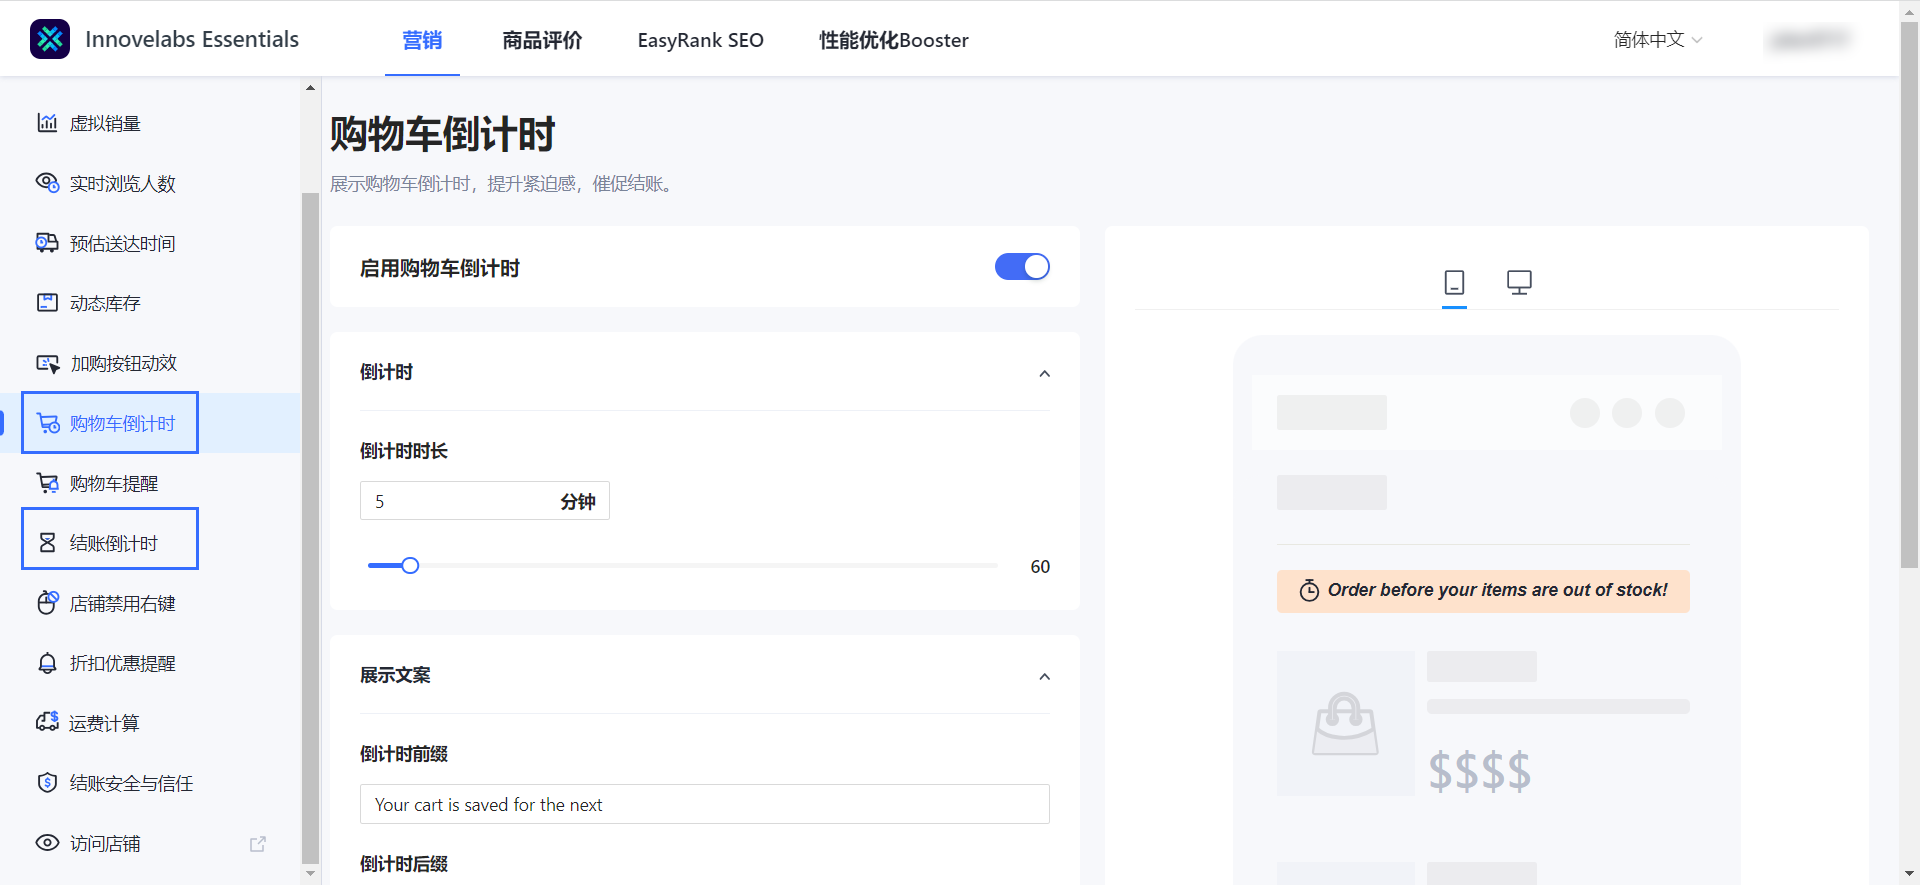The image size is (1920, 885).
Task: Collapse the 展示文案 section chevron
Action: 1044,676
